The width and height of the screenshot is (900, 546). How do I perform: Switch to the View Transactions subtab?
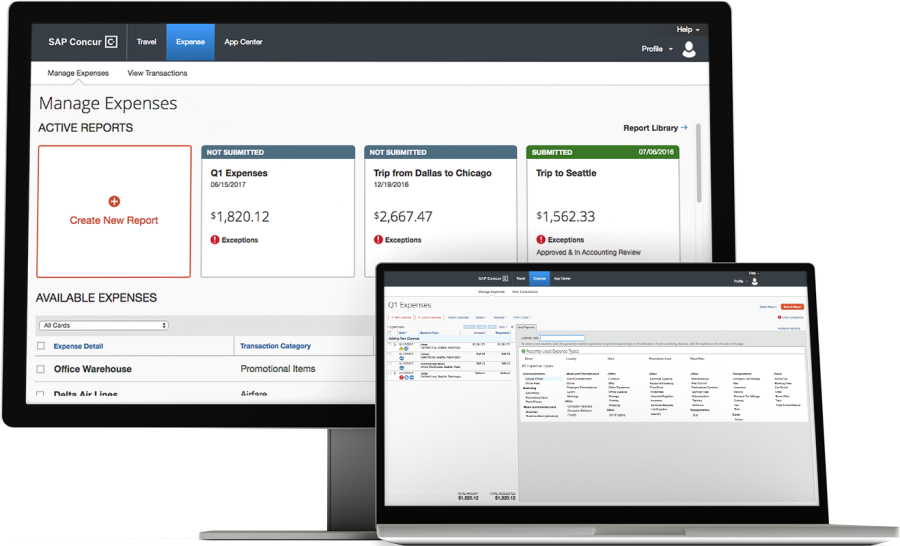[157, 73]
